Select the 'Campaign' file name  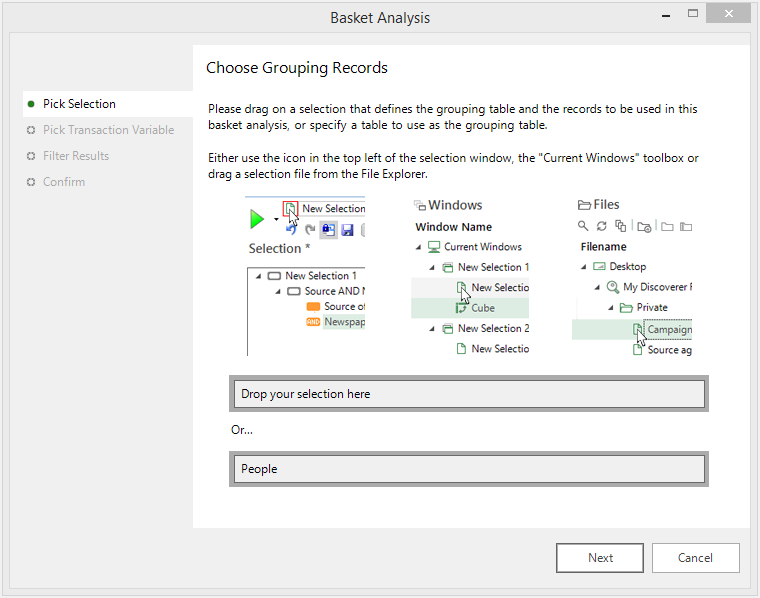(669, 330)
